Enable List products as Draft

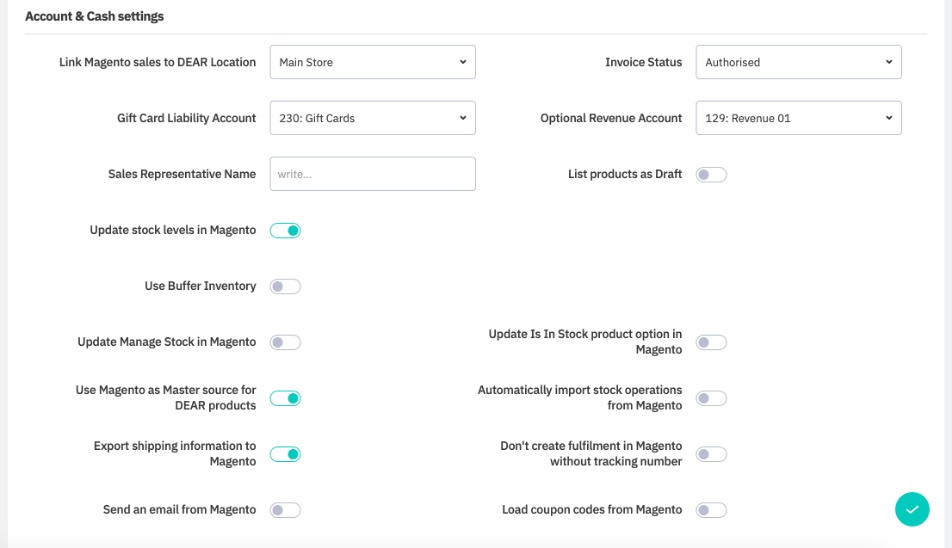(711, 175)
